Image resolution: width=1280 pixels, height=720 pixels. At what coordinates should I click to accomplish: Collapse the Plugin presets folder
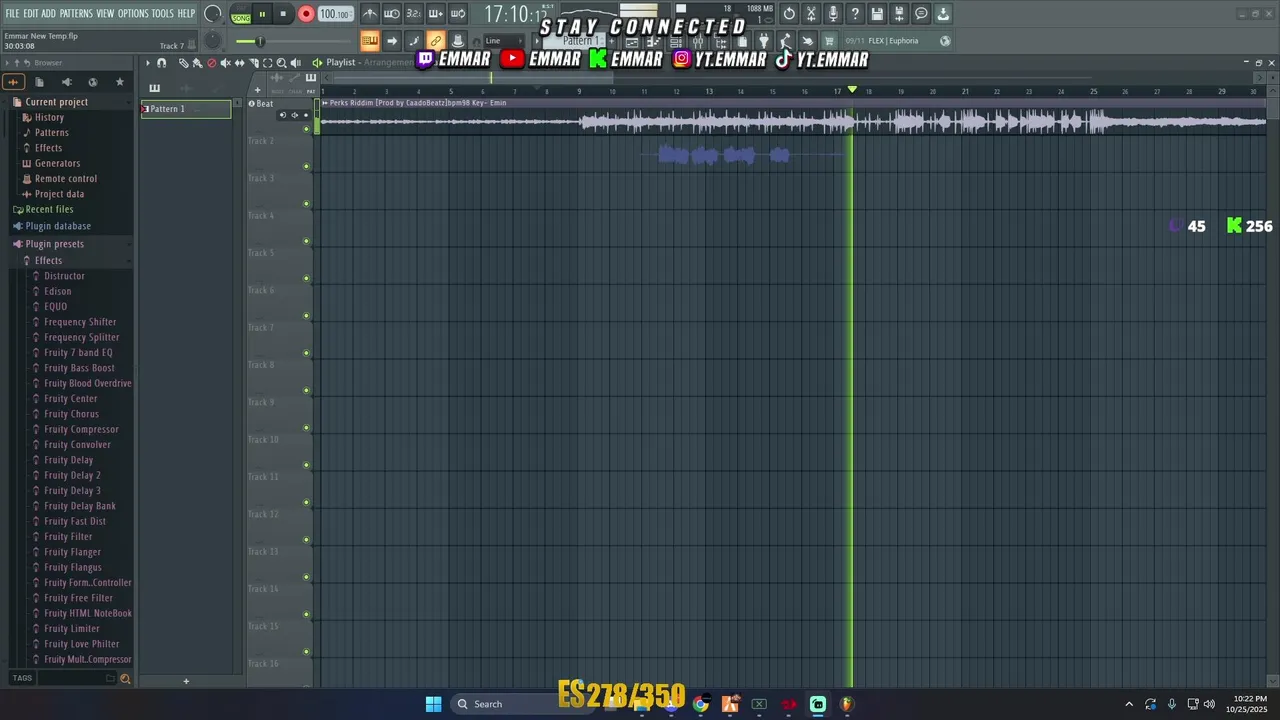pos(54,244)
